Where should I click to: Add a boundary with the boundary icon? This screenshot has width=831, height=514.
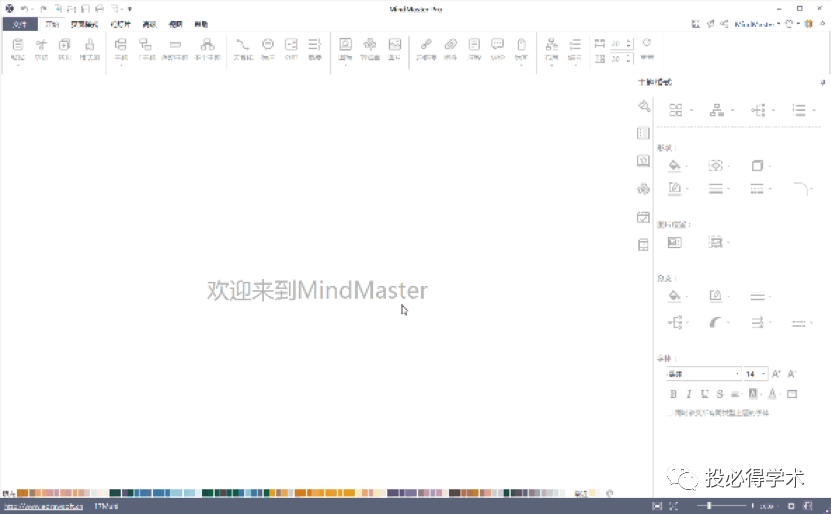pyautogui.click(x=291, y=45)
